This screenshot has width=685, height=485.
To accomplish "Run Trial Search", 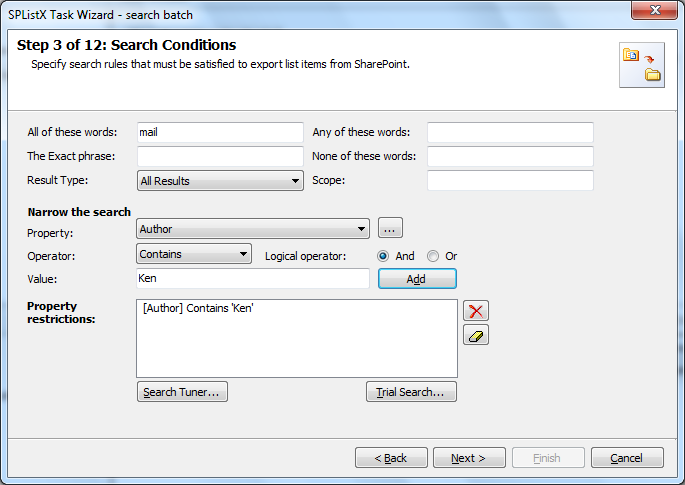I will pos(411,392).
